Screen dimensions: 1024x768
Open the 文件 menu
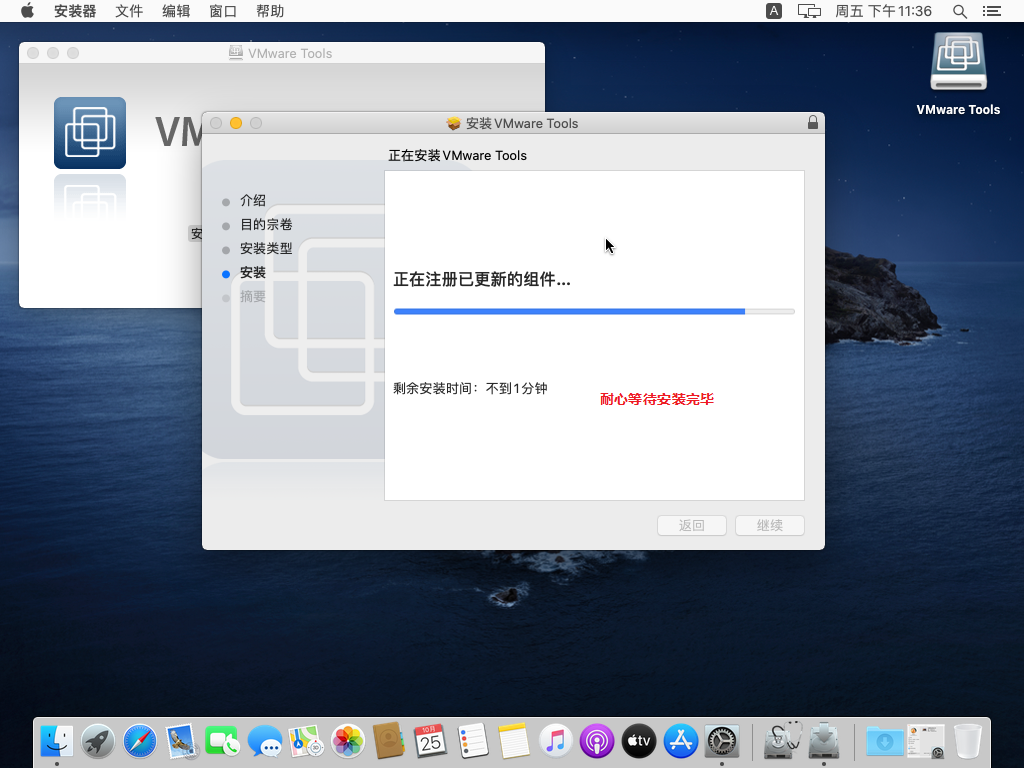pos(129,11)
